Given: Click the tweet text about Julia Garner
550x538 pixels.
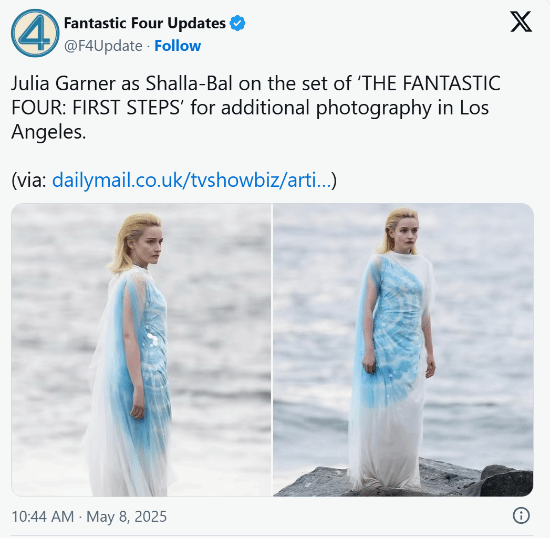Looking at the screenshot, I should pos(256,108).
